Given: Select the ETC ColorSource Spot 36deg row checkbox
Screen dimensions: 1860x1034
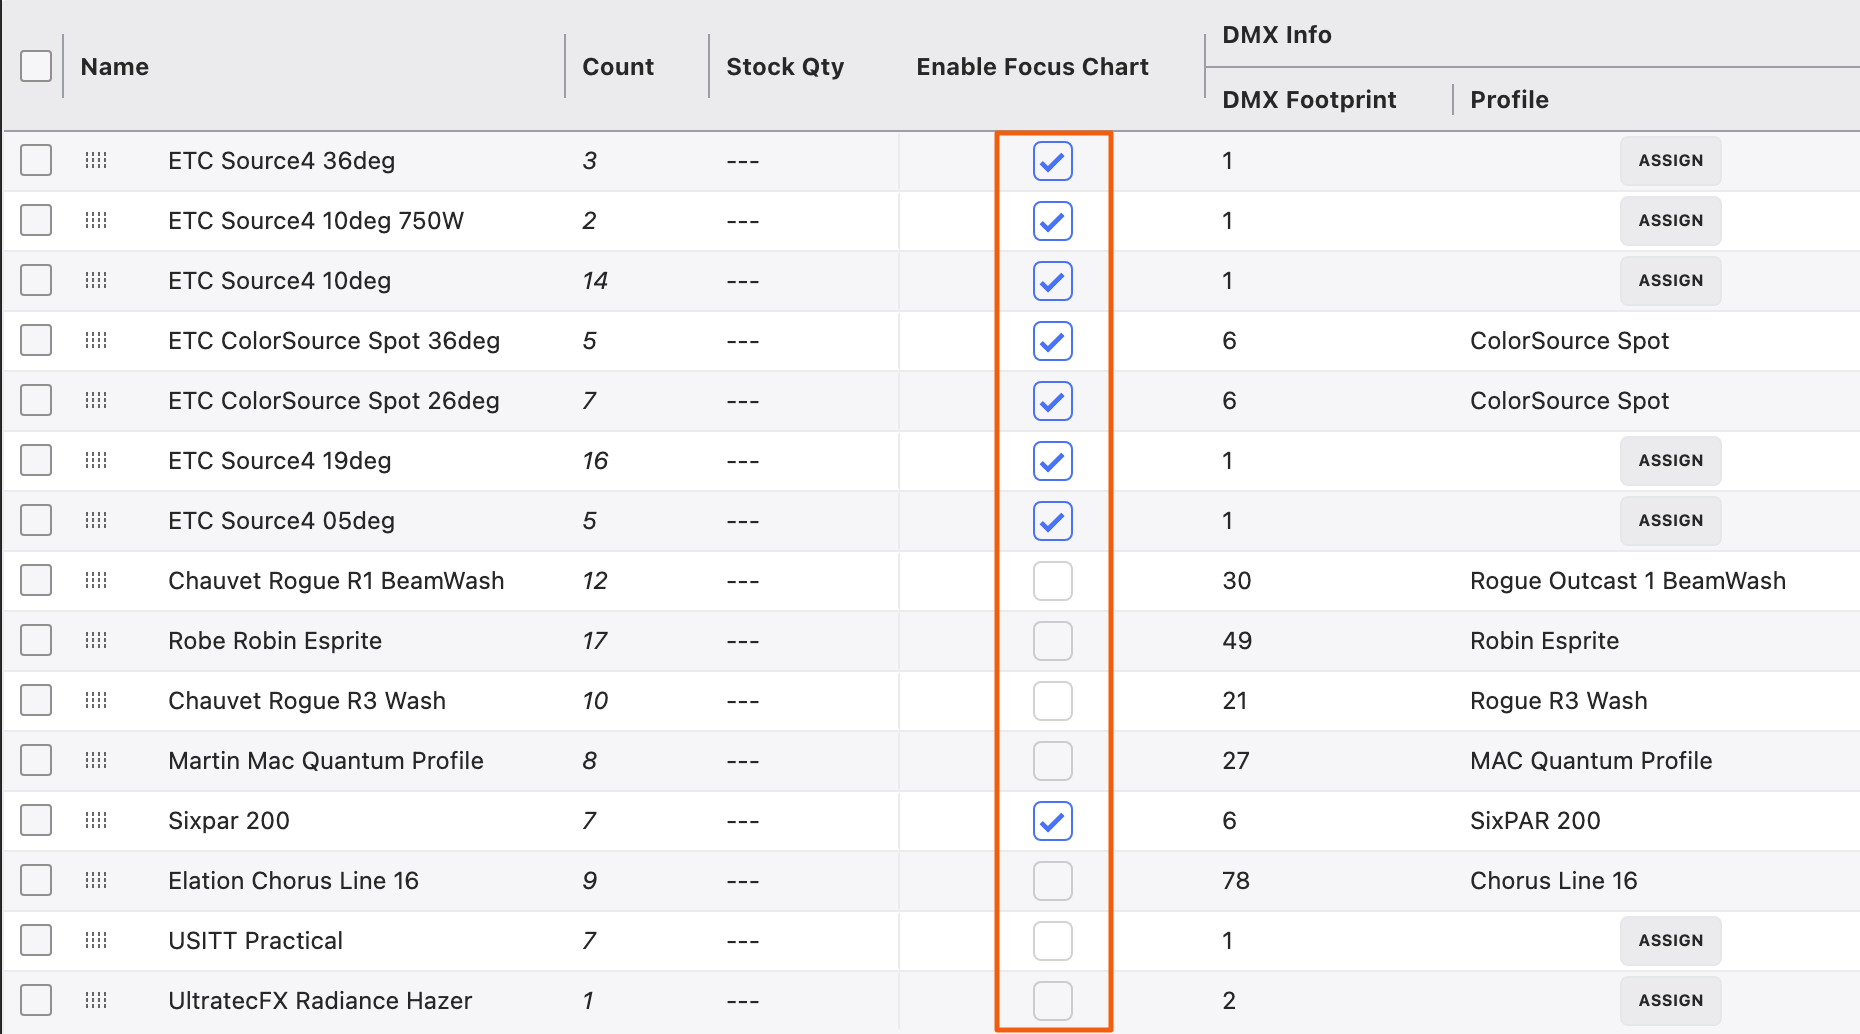Looking at the screenshot, I should 36,341.
